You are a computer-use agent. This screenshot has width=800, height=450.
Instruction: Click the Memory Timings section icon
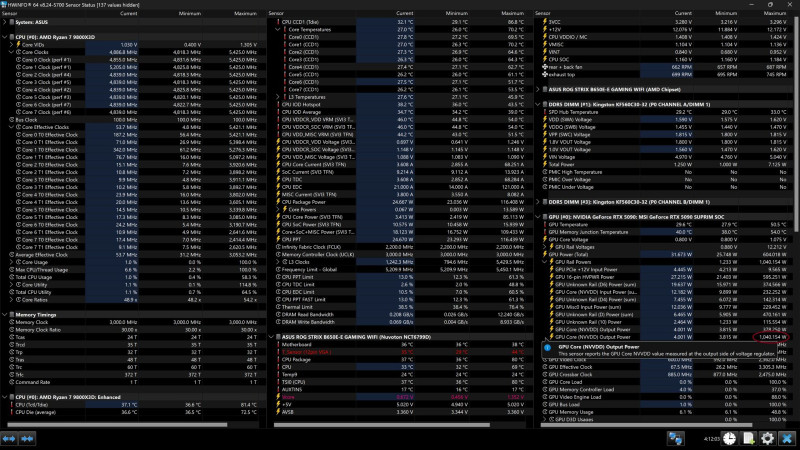(12, 315)
